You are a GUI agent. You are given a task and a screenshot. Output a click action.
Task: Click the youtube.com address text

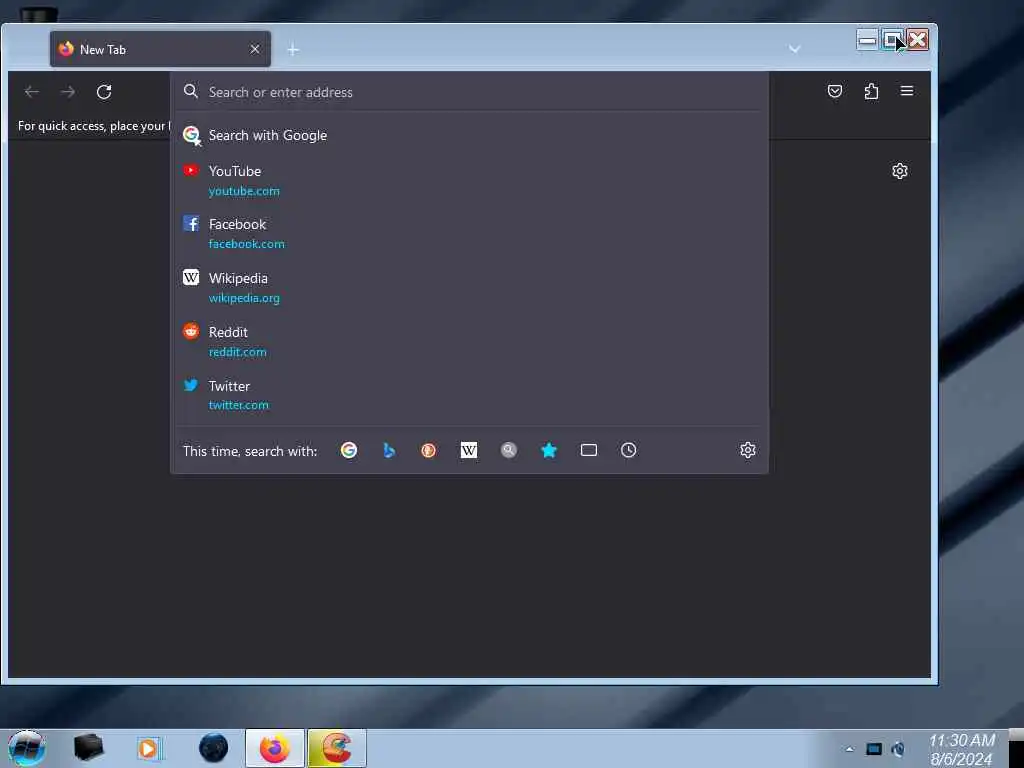[244, 191]
